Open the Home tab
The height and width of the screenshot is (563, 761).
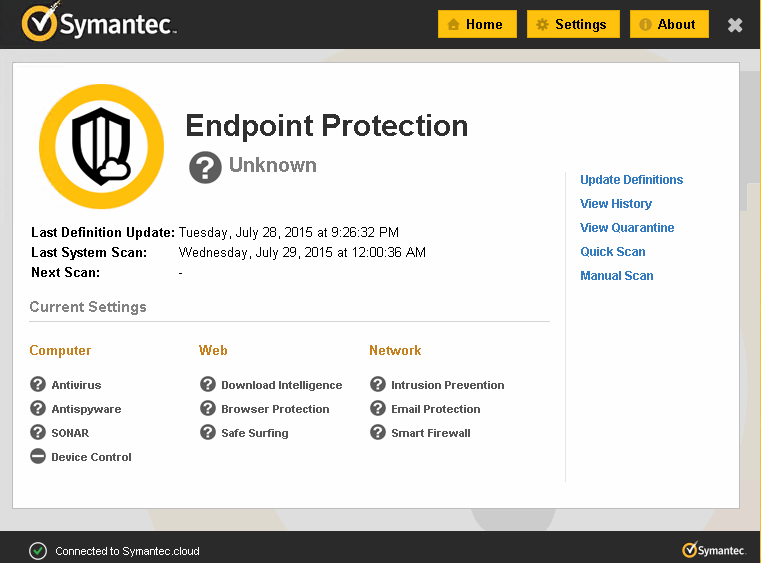pos(477,24)
